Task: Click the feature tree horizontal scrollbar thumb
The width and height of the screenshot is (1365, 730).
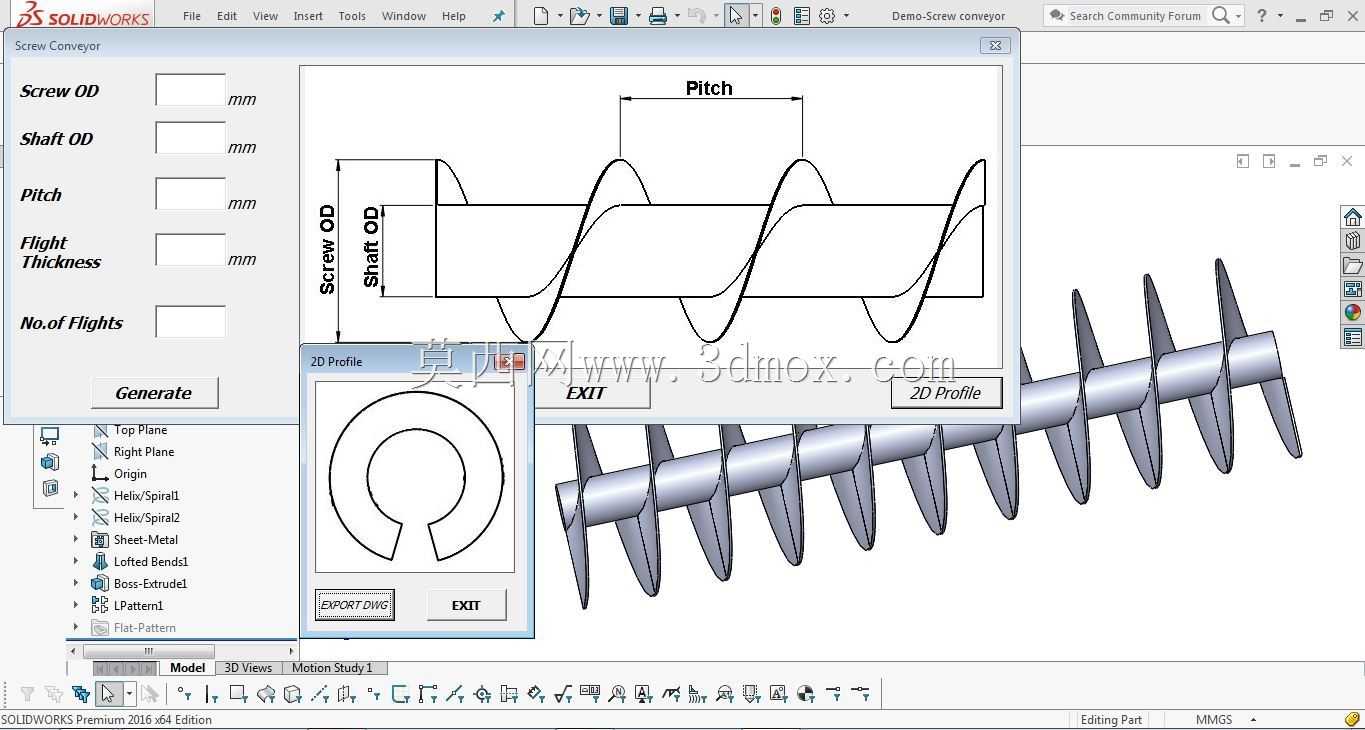Action: tap(148, 651)
